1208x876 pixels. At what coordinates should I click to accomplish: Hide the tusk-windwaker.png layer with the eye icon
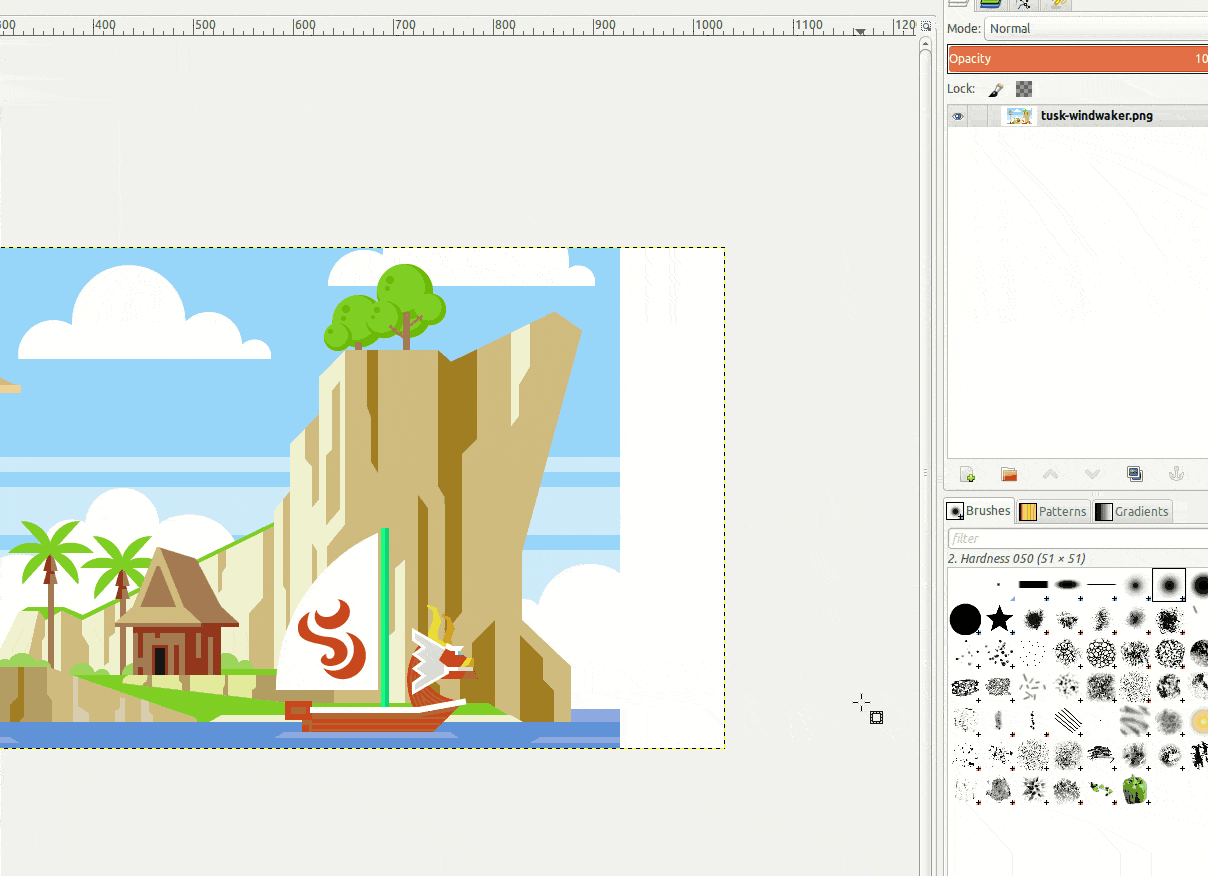click(x=958, y=116)
